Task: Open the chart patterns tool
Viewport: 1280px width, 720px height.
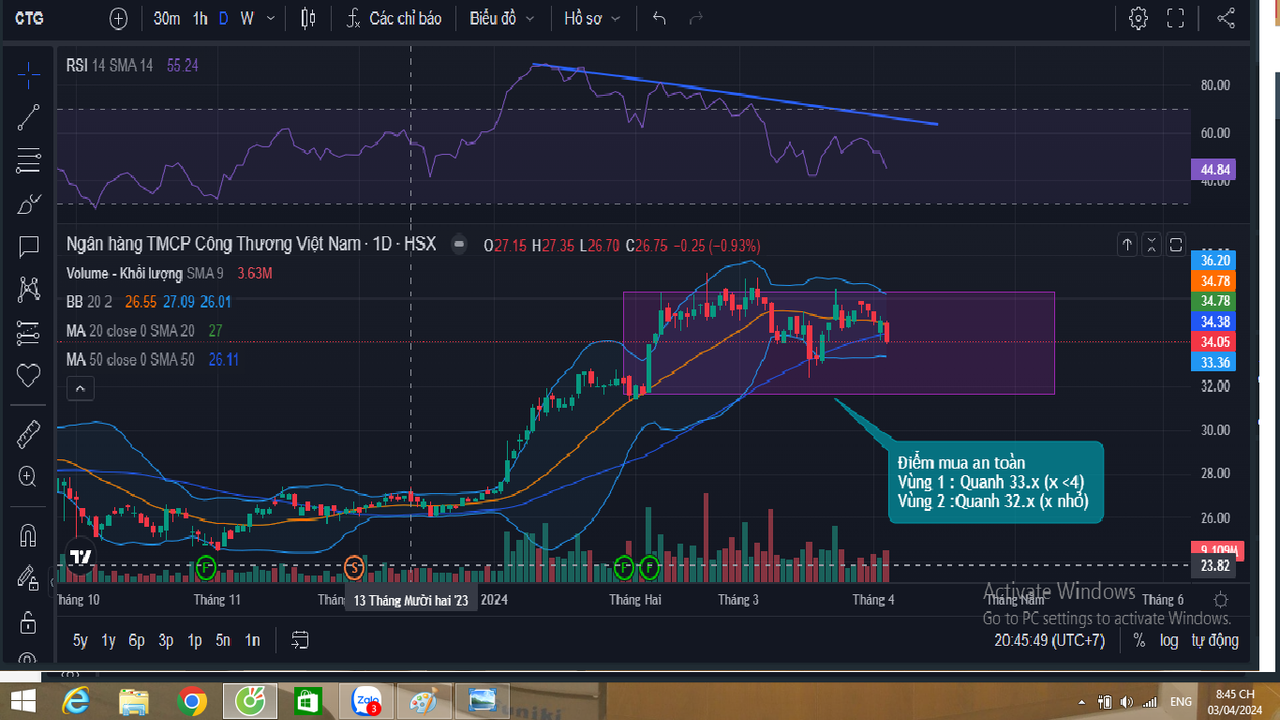Action: click(29, 289)
